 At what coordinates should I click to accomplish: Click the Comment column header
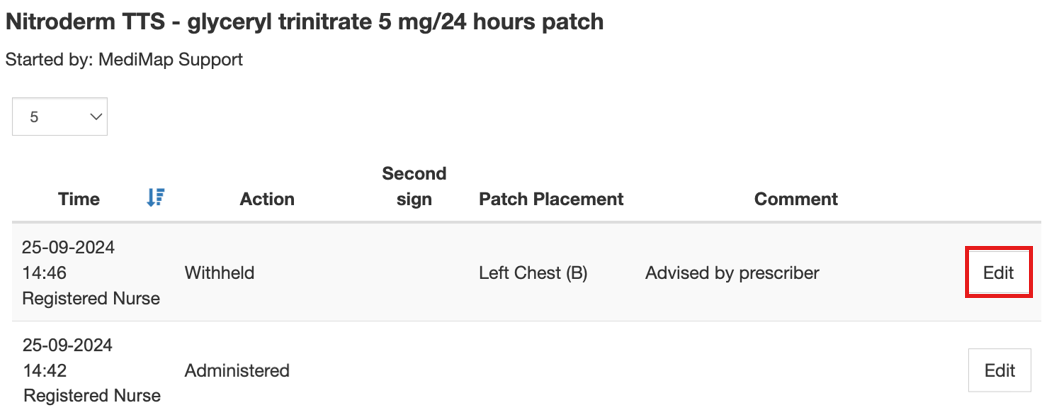tap(796, 199)
